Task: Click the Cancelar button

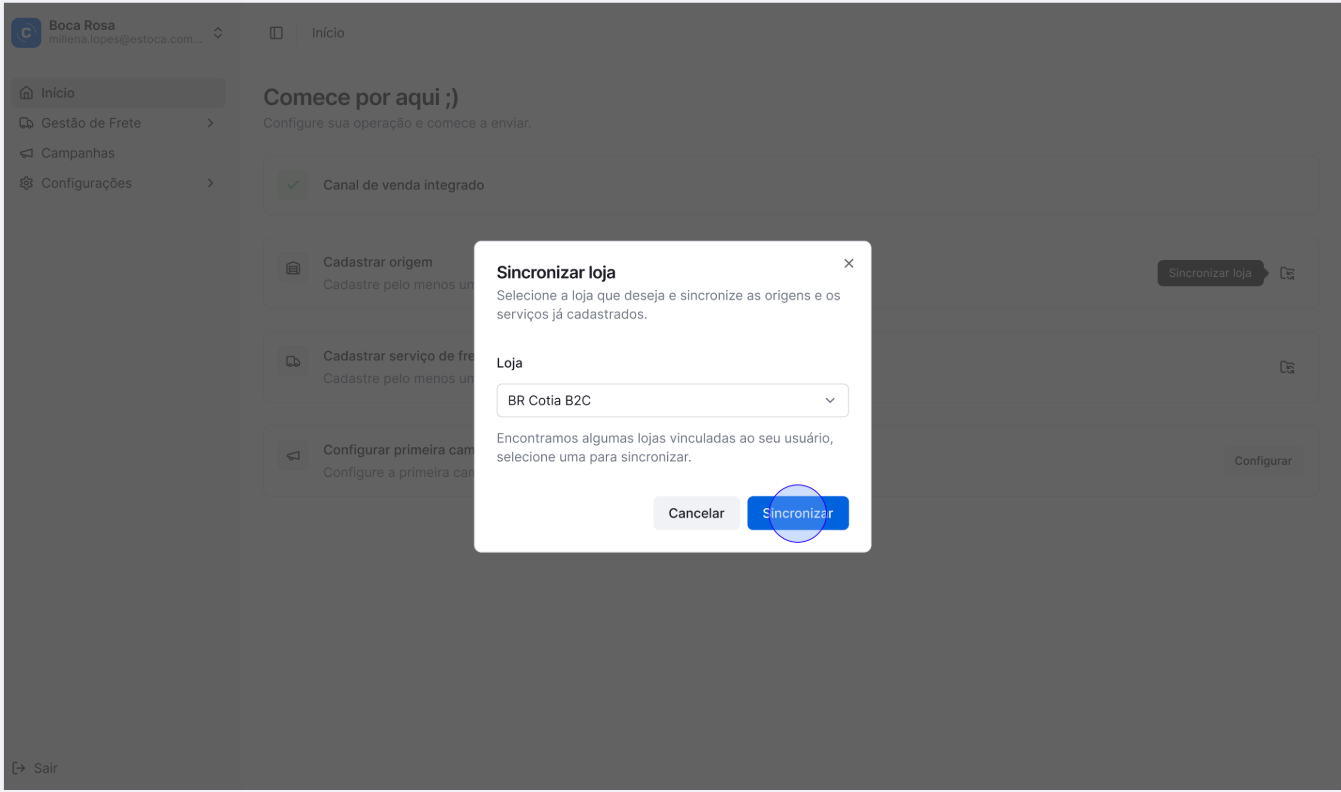Action: click(696, 513)
